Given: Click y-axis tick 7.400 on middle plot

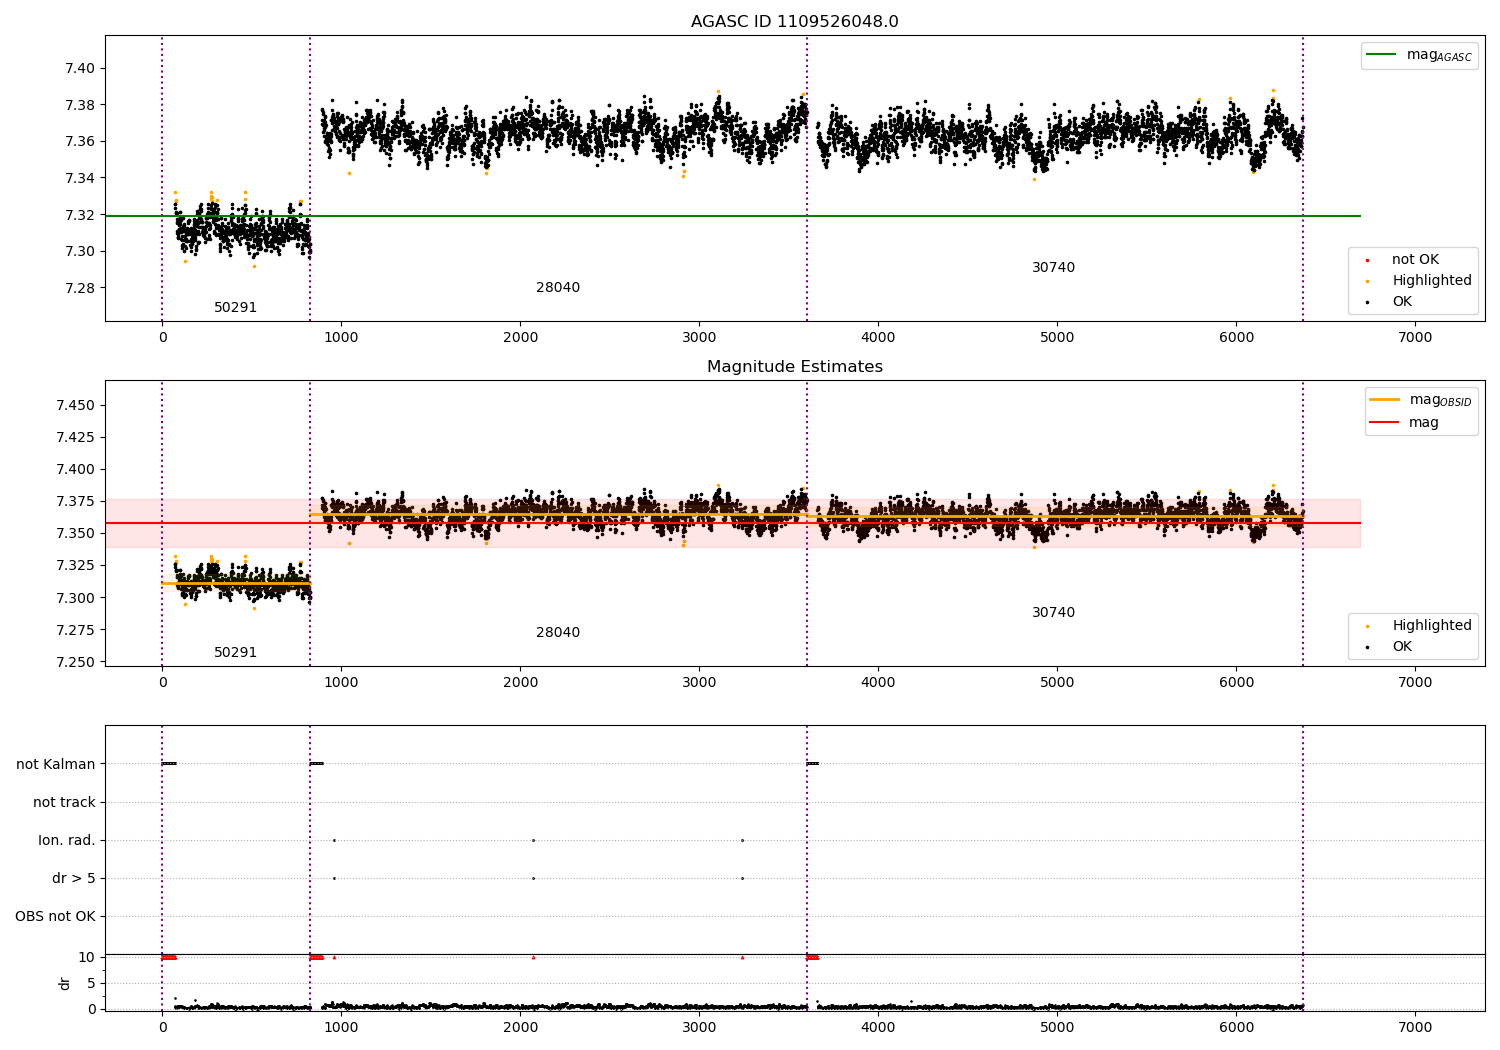Looking at the screenshot, I should click(x=76, y=469).
